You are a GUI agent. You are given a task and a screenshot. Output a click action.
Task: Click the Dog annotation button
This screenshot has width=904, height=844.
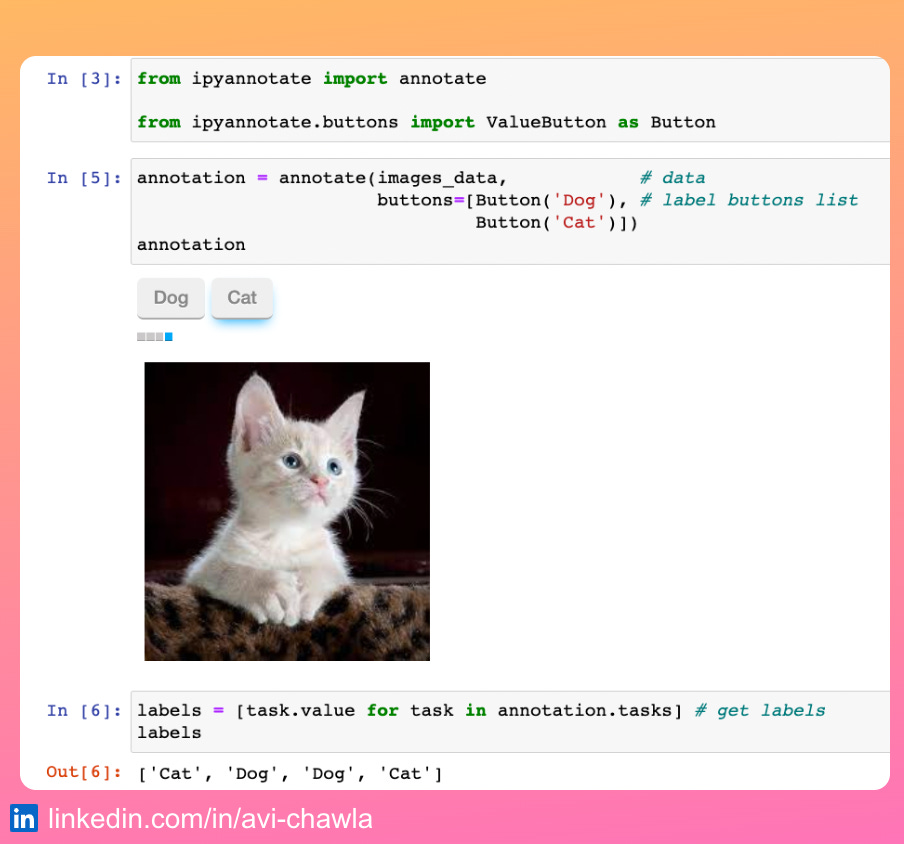click(x=170, y=297)
